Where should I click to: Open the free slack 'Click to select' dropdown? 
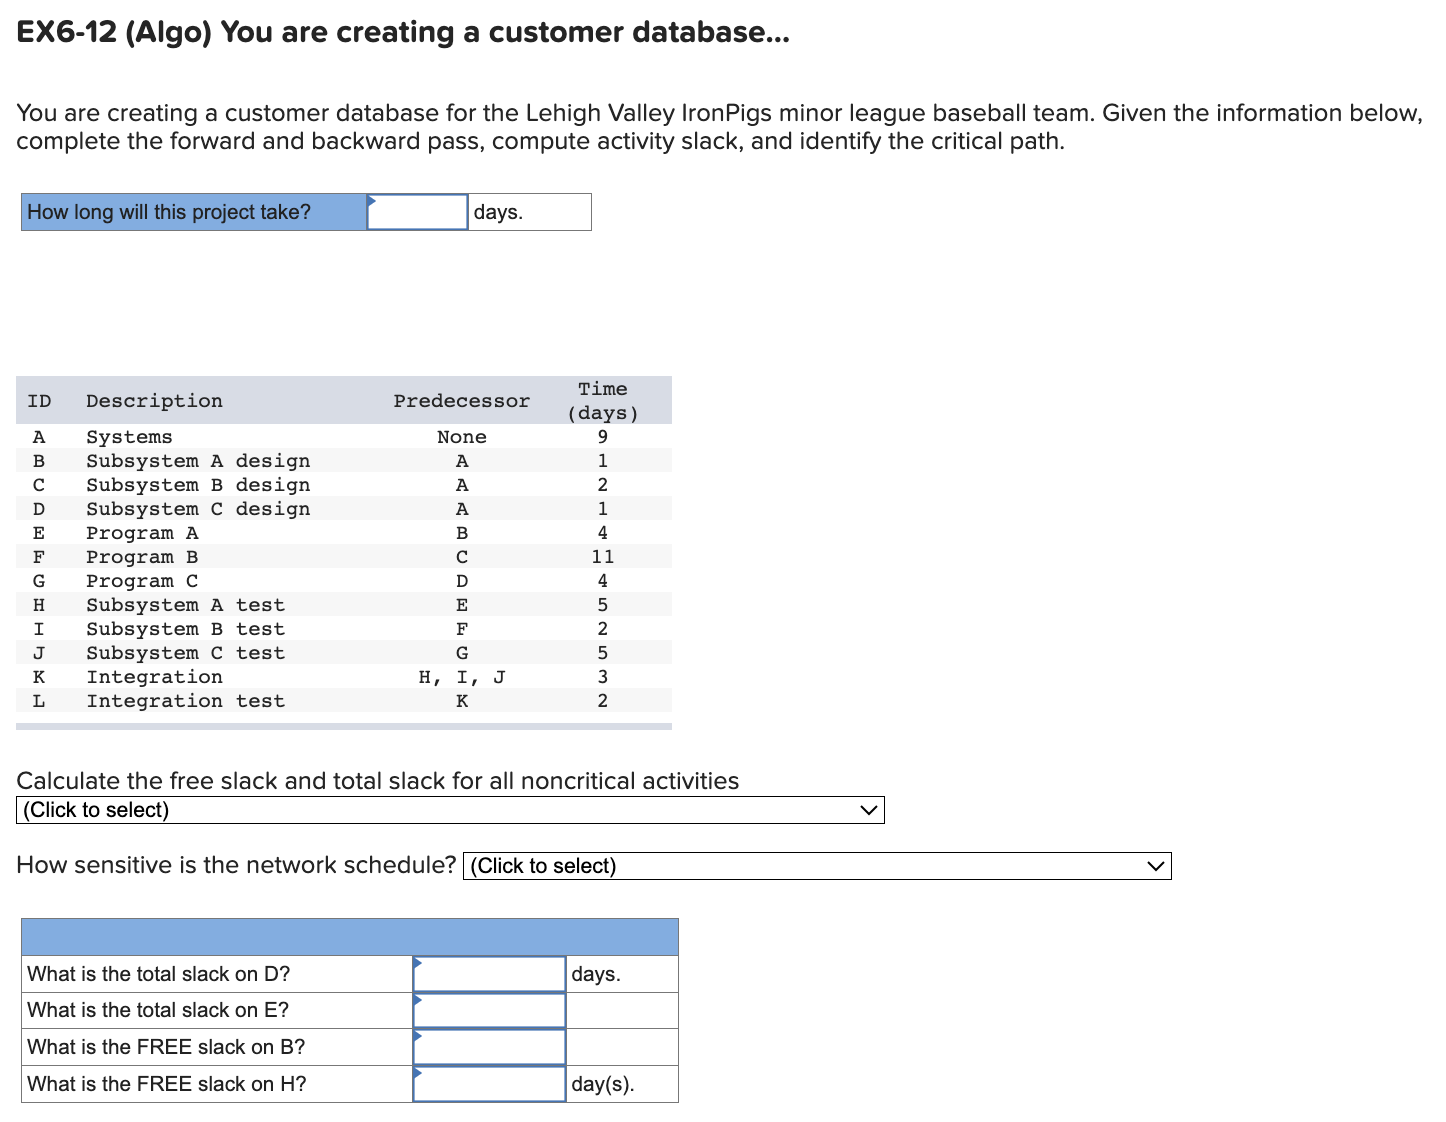(450, 810)
